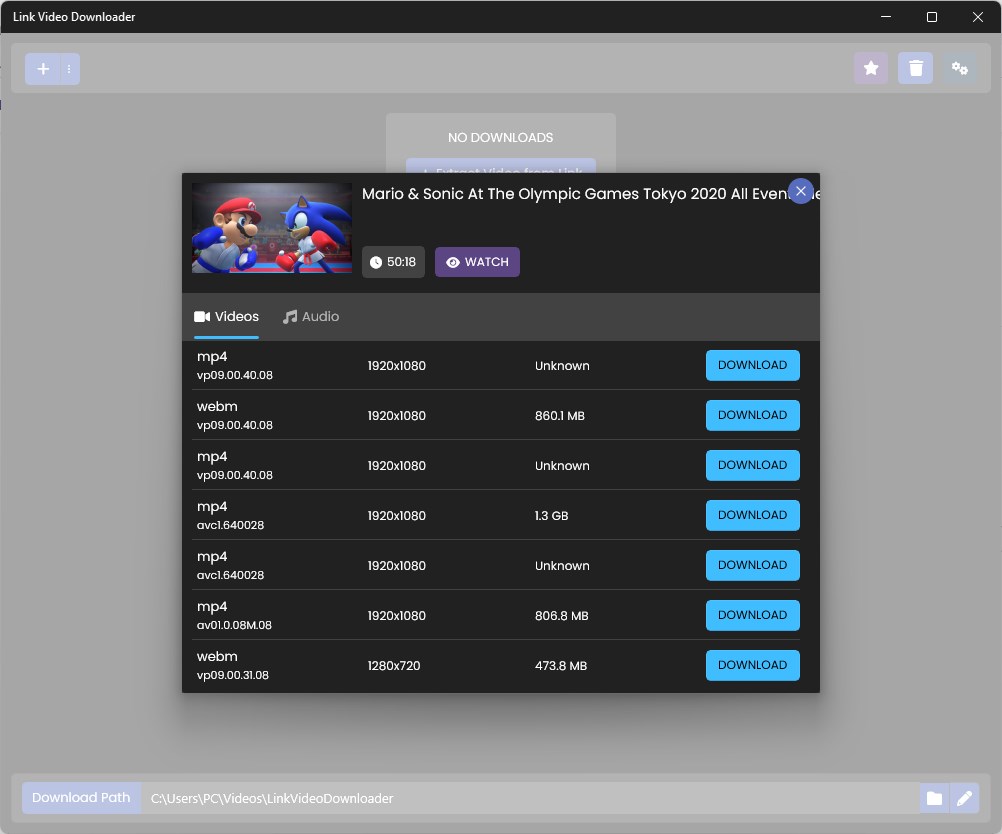The image size is (1002, 834).
Task: Click the plus add link button
Action: 43,69
